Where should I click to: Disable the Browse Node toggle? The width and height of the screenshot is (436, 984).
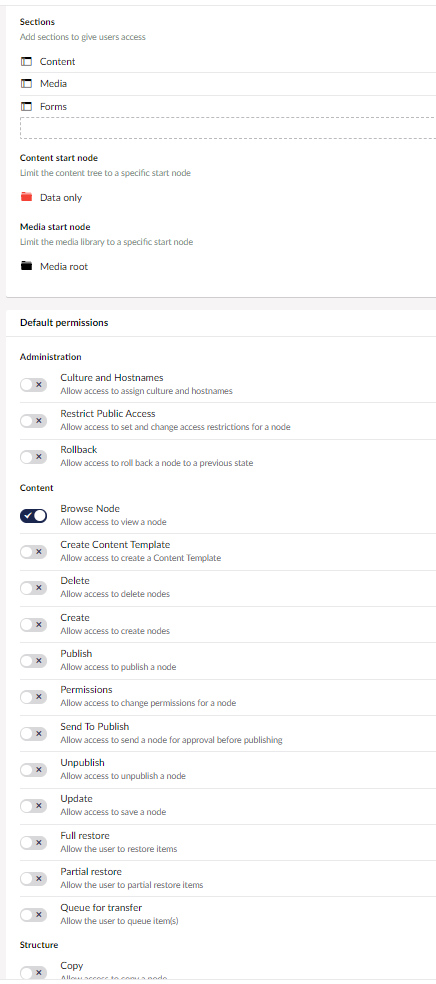pyautogui.click(x=33, y=516)
